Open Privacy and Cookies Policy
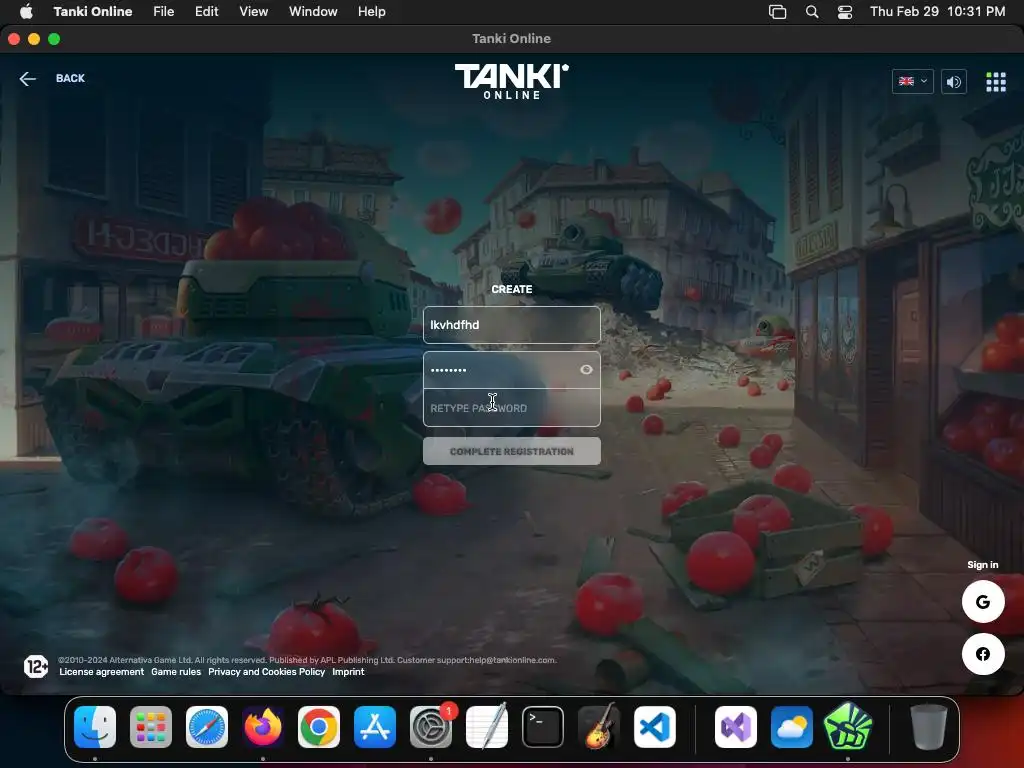Image resolution: width=1024 pixels, height=768 pixels. point(266,671)
